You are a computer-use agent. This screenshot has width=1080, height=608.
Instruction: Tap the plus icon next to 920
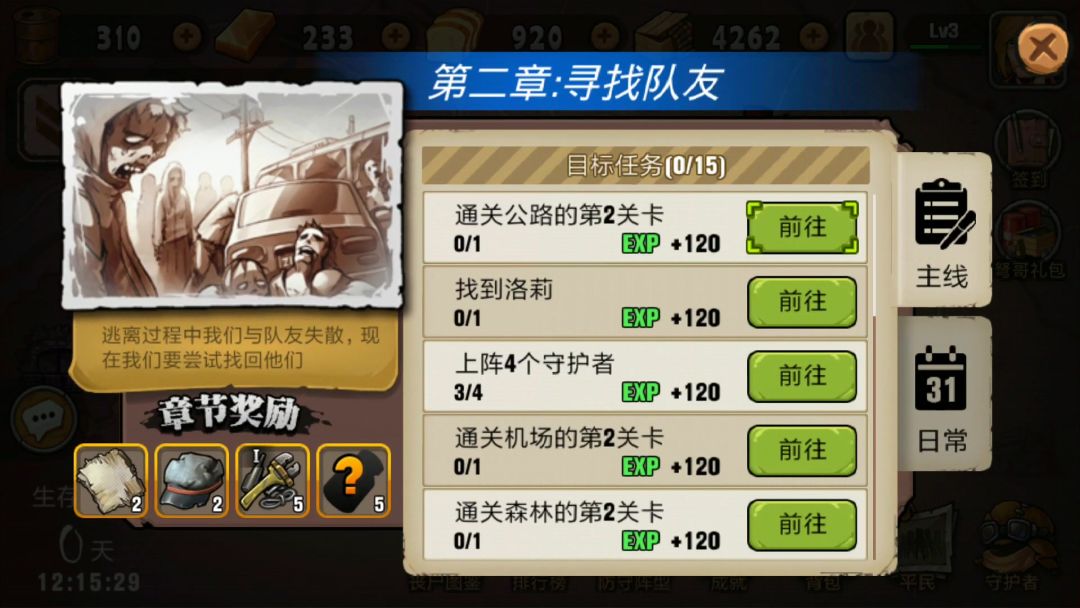[x=605, y=36]
